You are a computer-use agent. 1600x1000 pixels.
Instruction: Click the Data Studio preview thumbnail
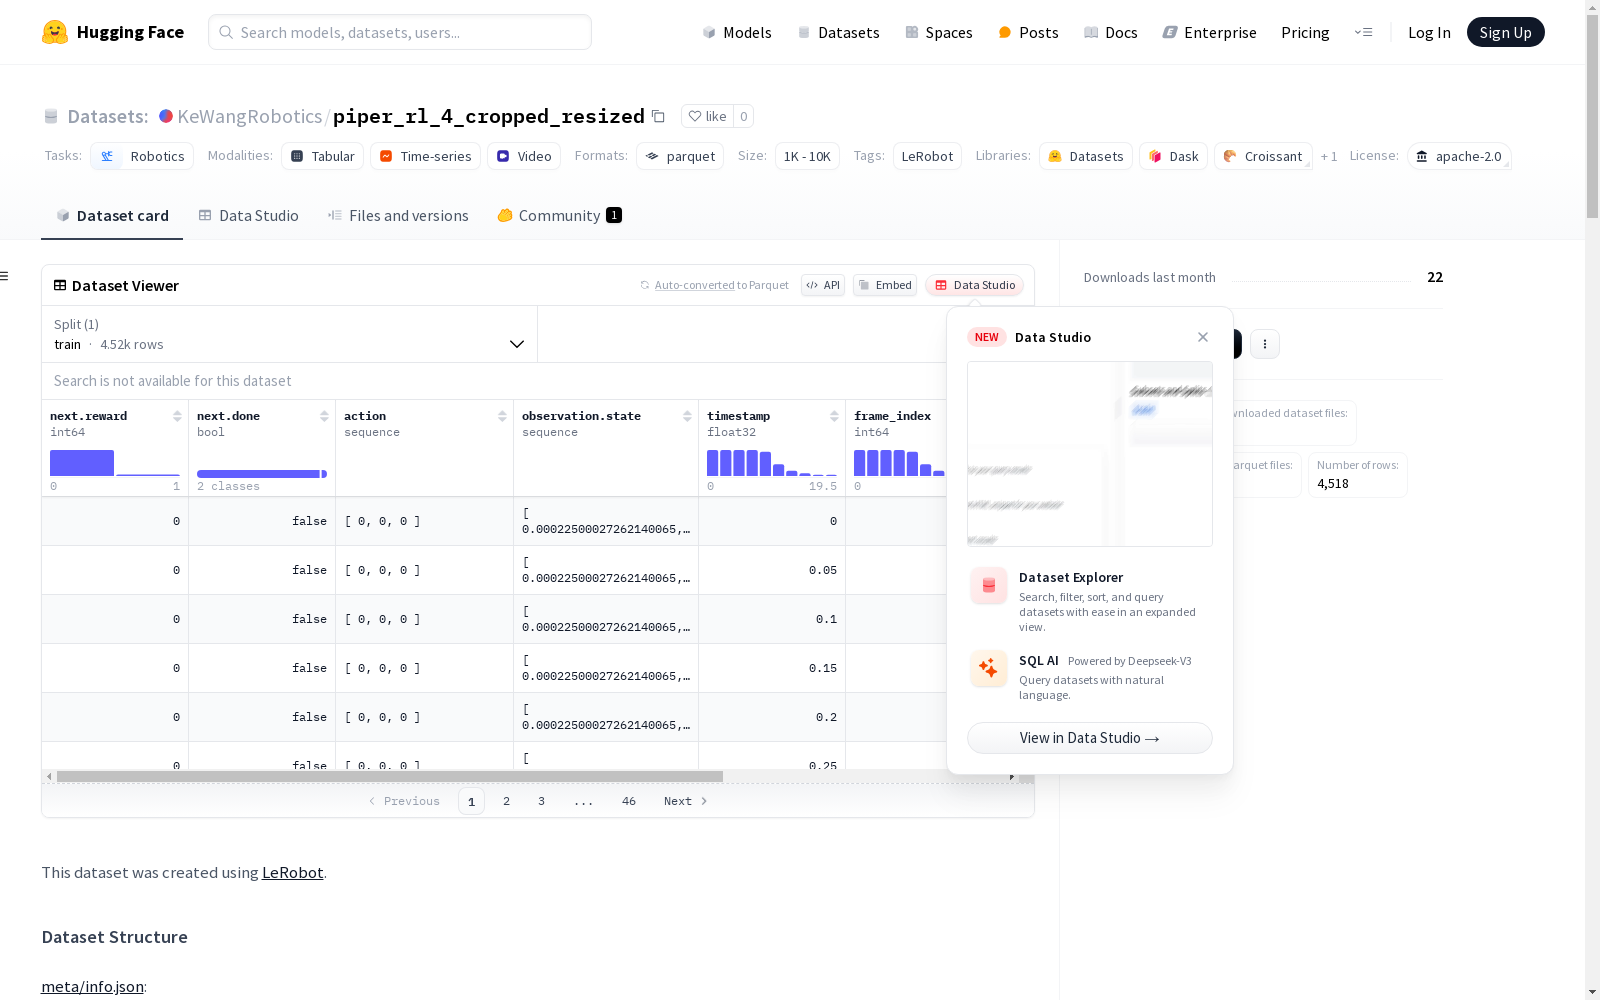(1090, 454)
